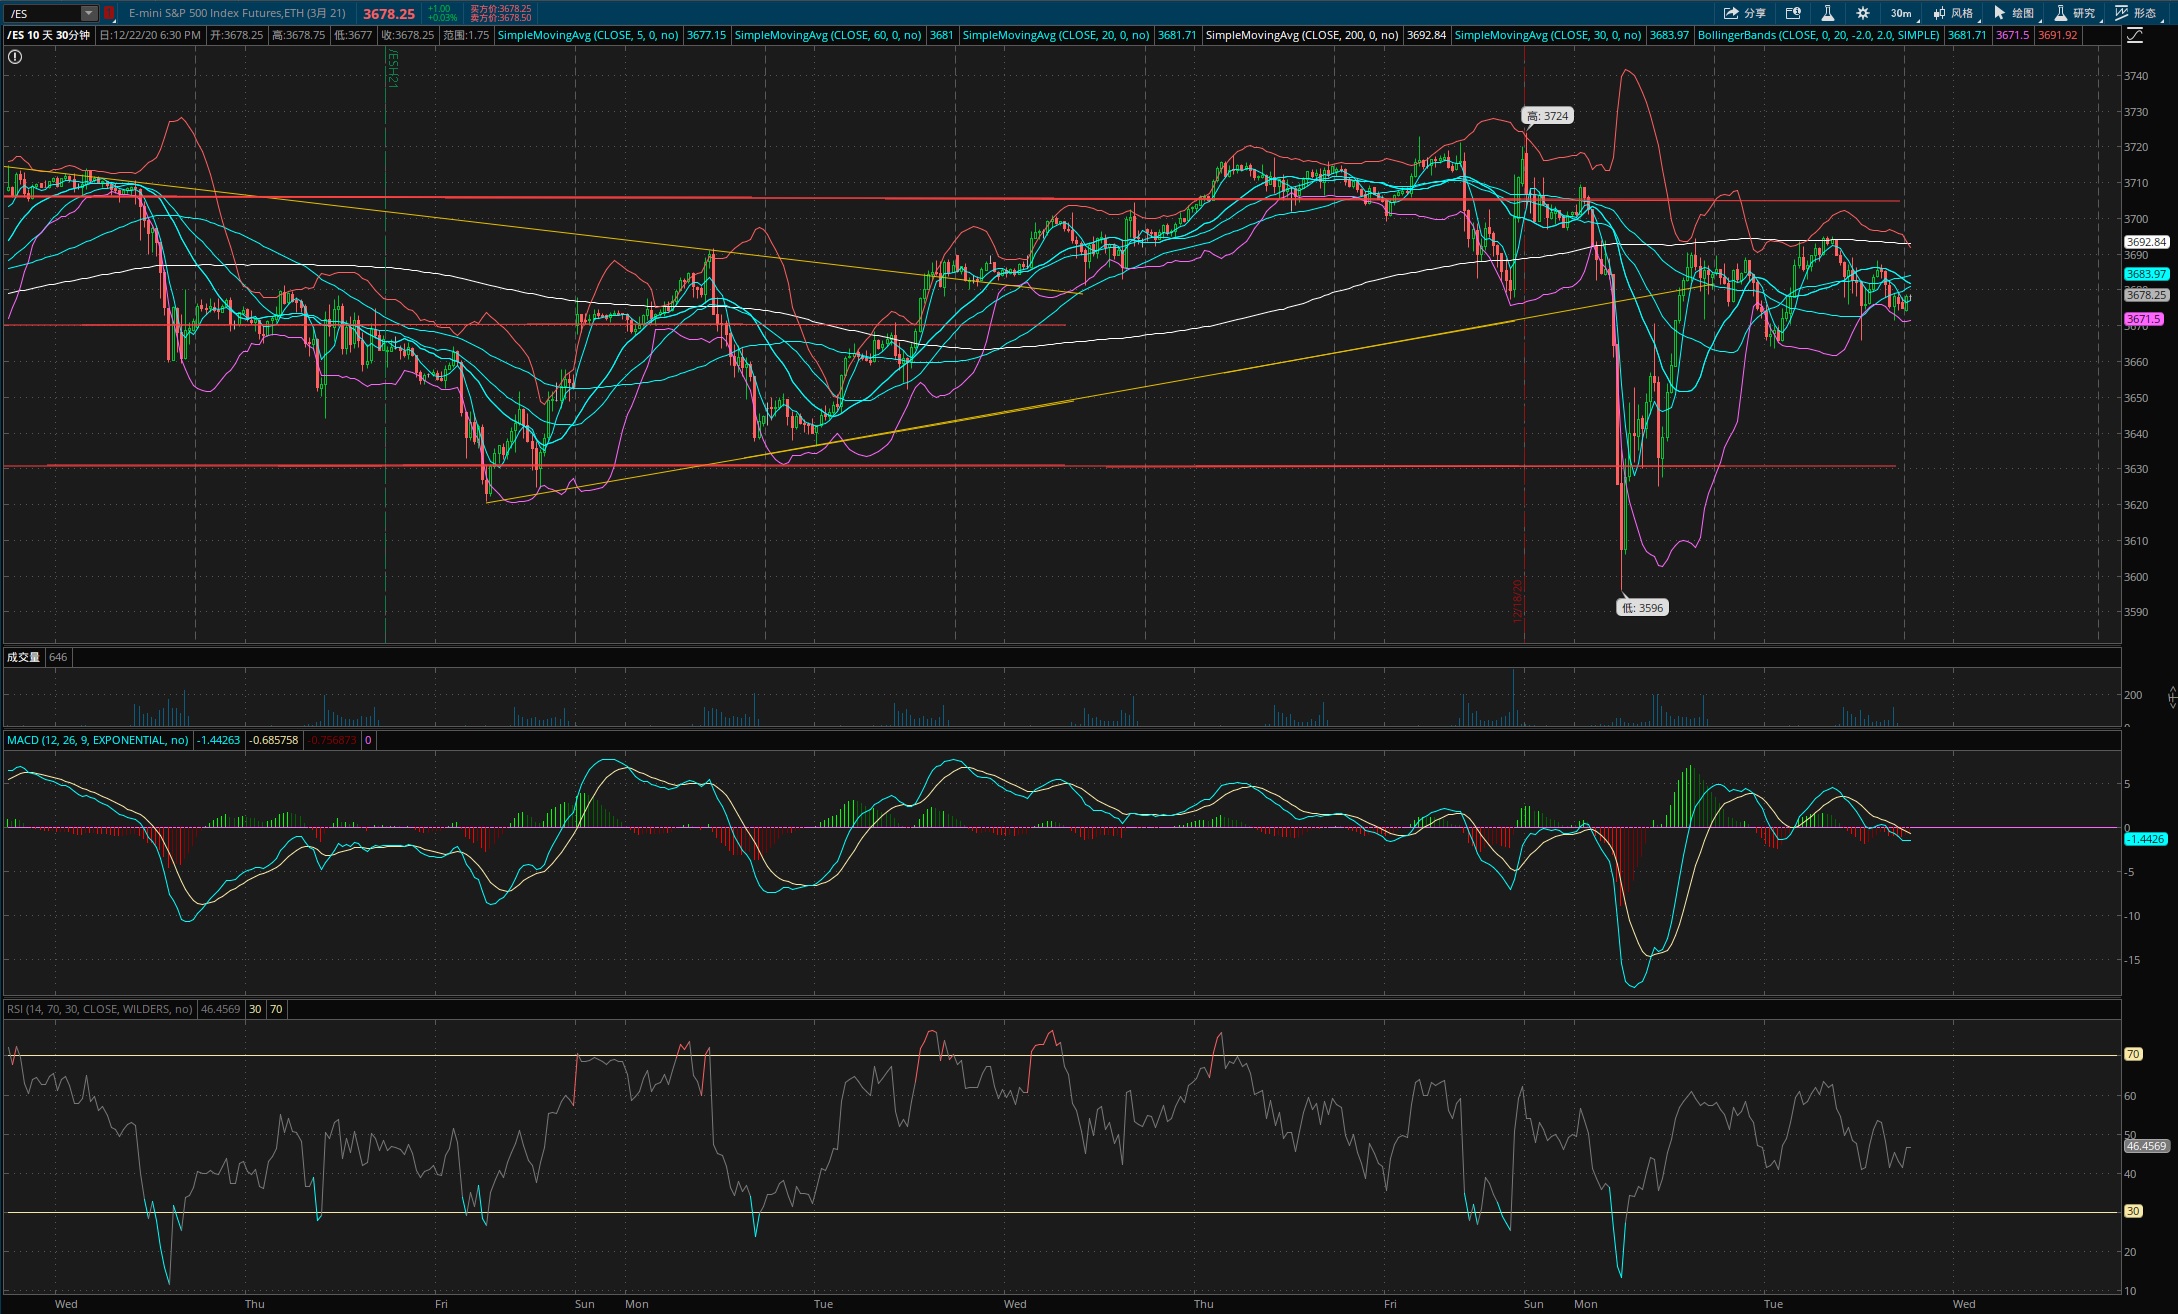Click the RSI study label

coord(99,1009)
